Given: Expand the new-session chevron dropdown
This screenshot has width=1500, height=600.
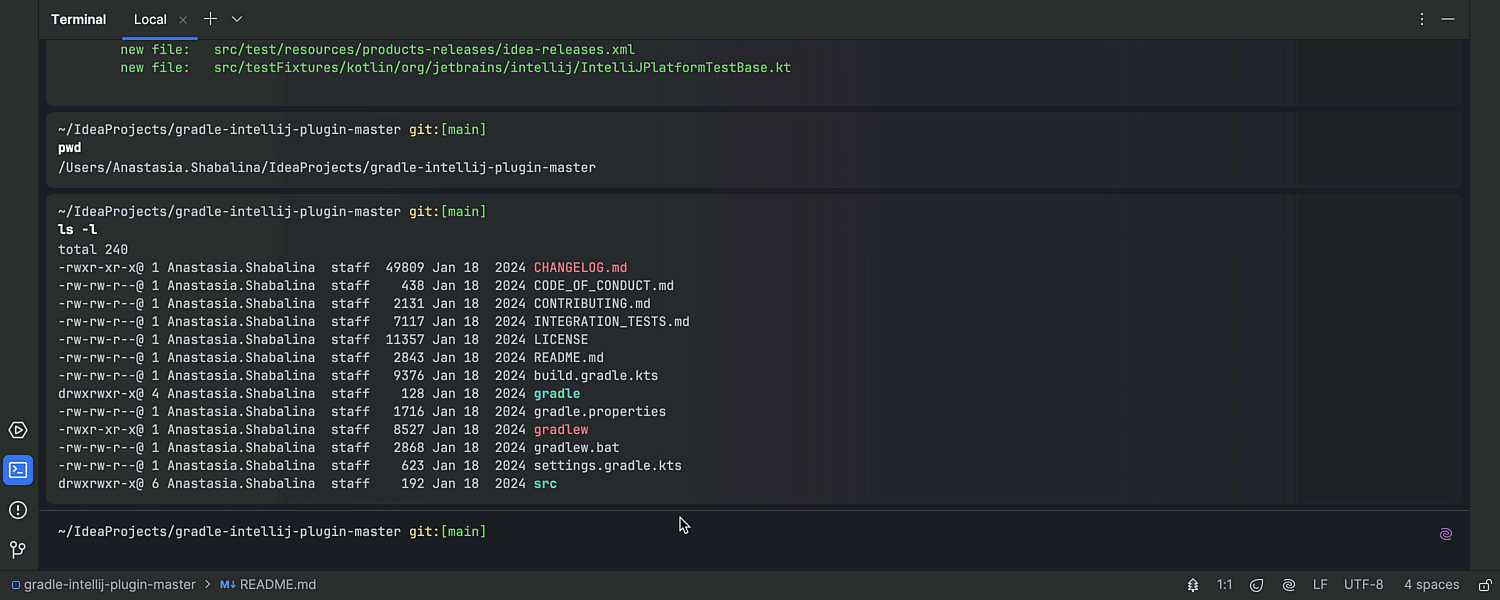Looking at the screenshot, I should 237,19.
